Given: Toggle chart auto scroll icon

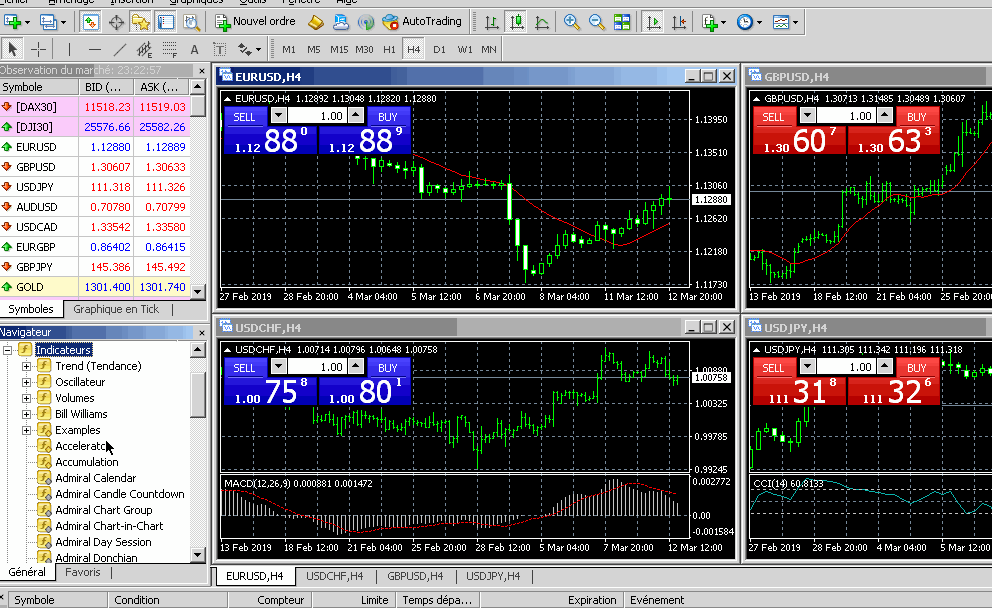Looking at the screenshot, I should coord(653,22).
